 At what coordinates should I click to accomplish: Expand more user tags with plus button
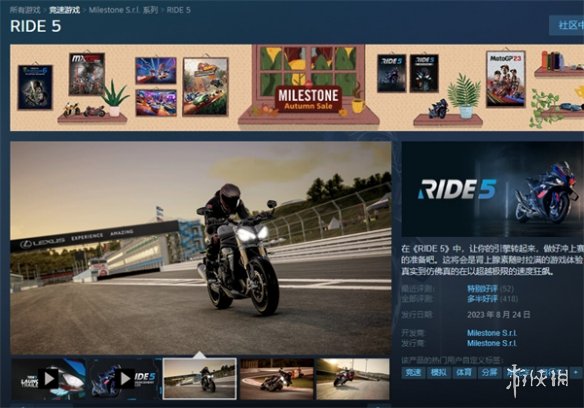pos(576,372)
